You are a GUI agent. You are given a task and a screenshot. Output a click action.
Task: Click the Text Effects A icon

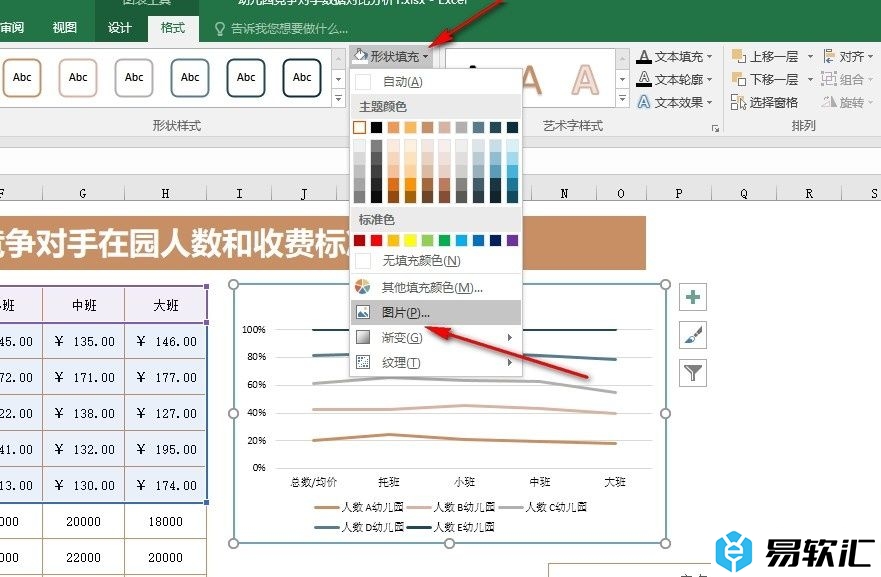tap(644, 102)
